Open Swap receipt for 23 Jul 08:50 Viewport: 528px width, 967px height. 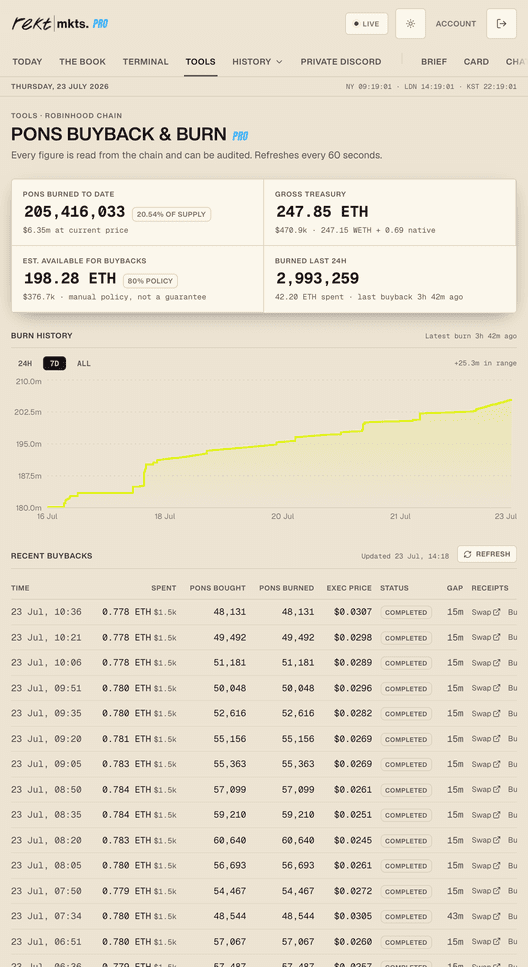(x=486, y=789)
